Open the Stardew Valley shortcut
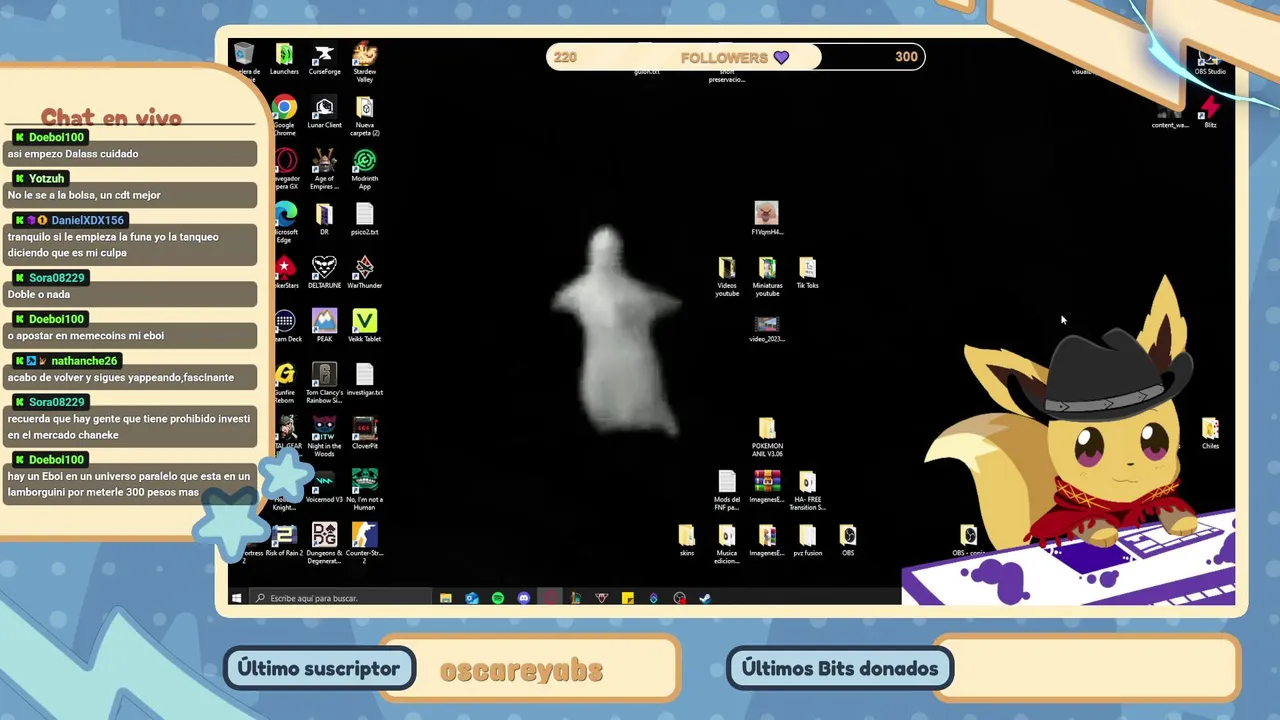This screenshot has height=720, width=1280. point(365,62)
